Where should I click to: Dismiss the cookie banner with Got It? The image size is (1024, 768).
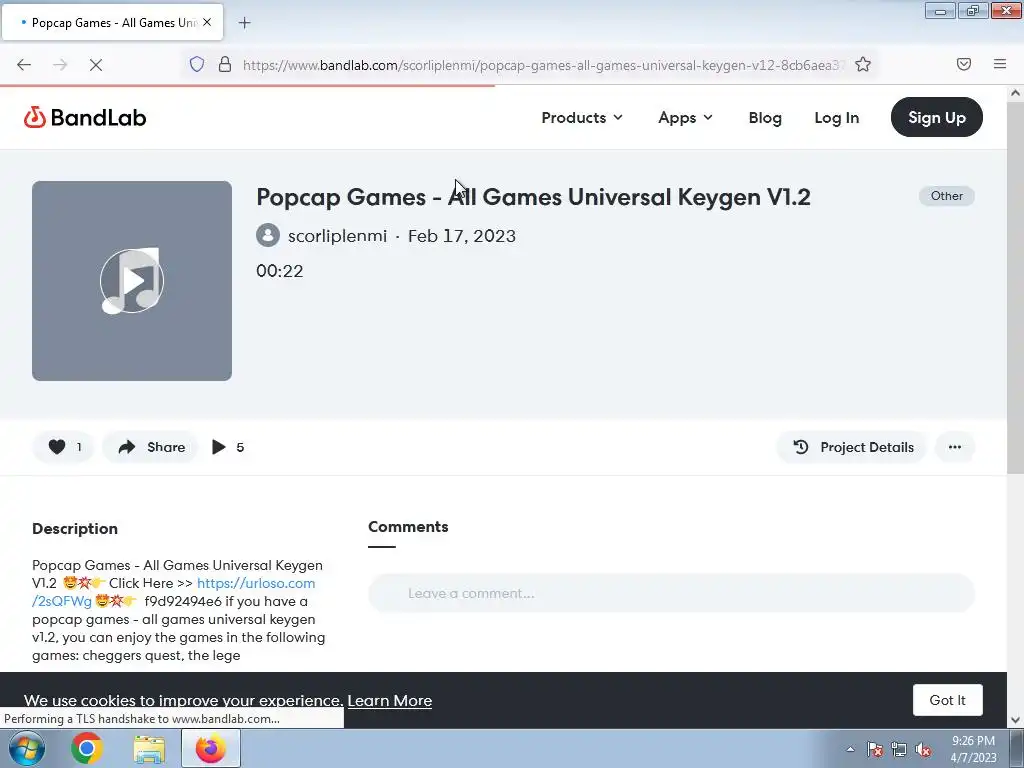coord(948,700)
